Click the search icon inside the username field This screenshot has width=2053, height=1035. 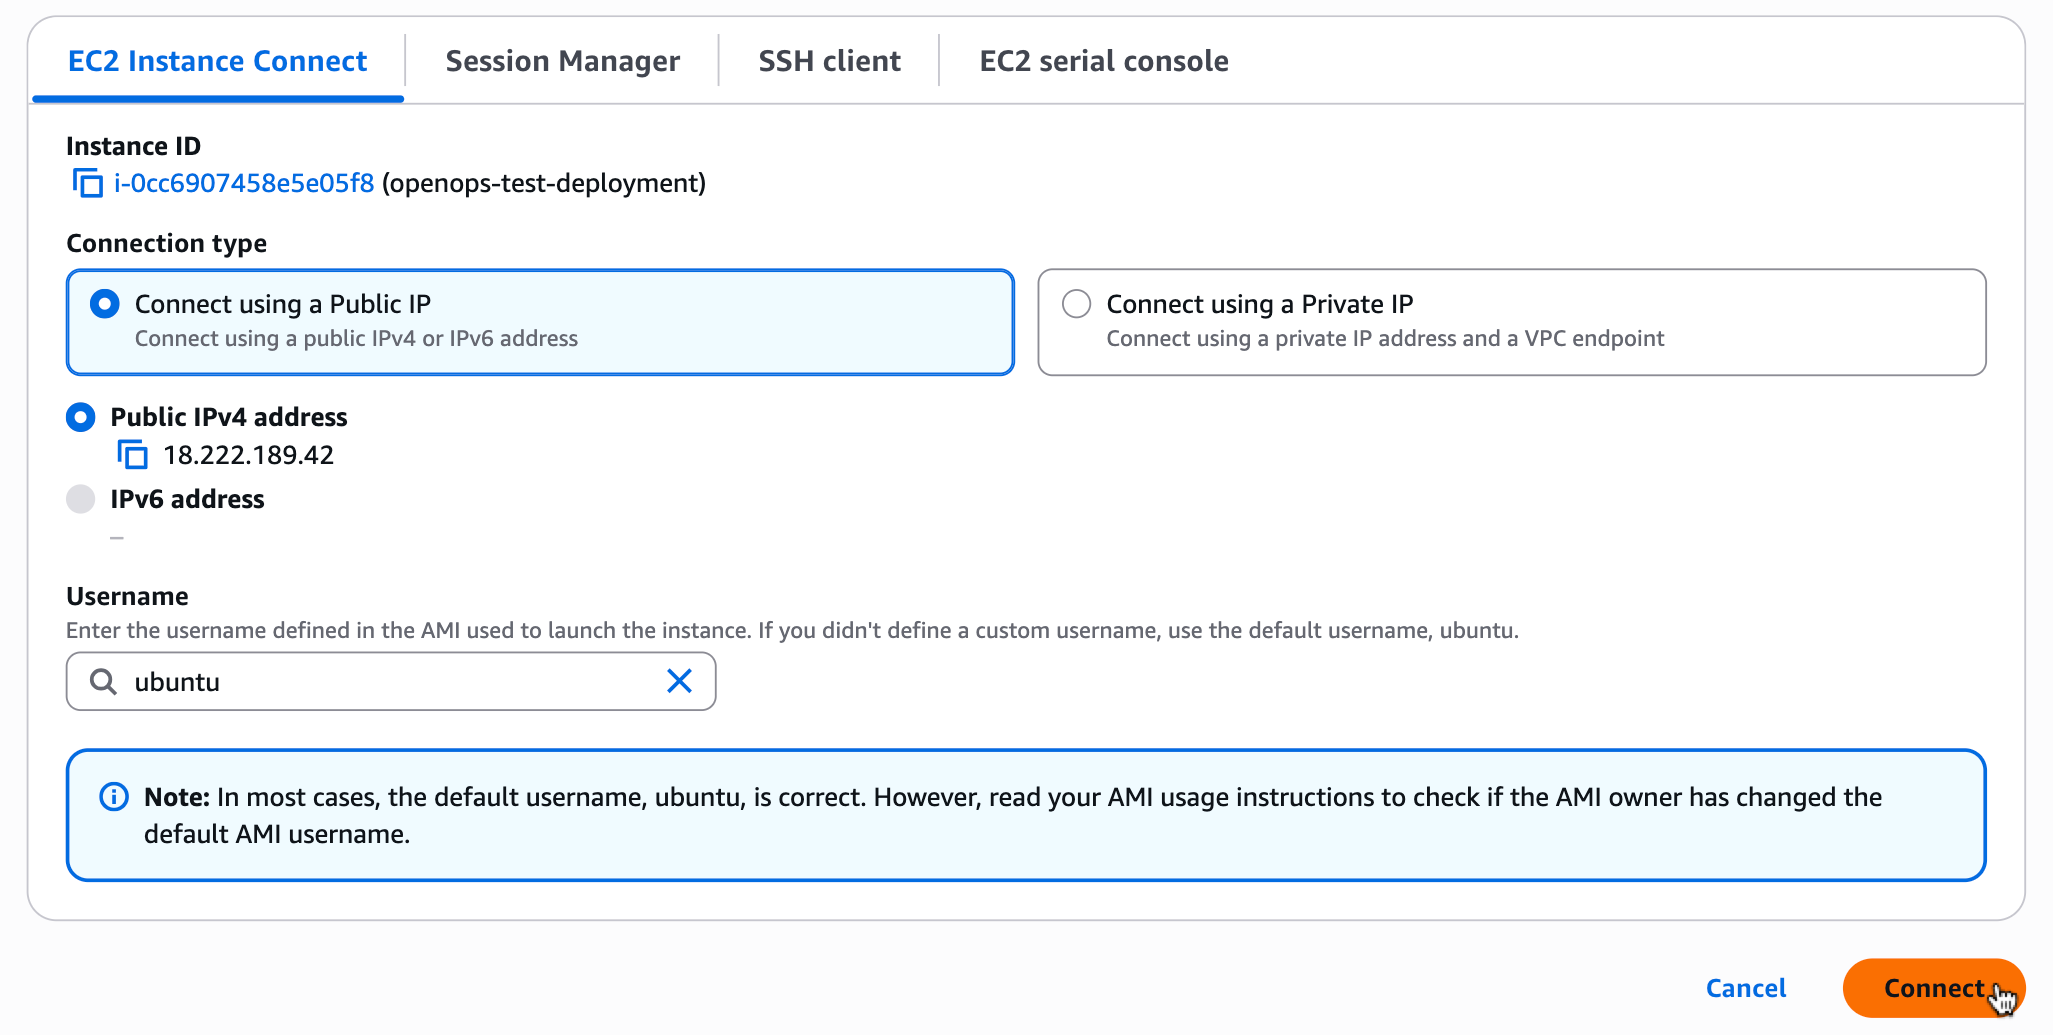coord(103,681)
